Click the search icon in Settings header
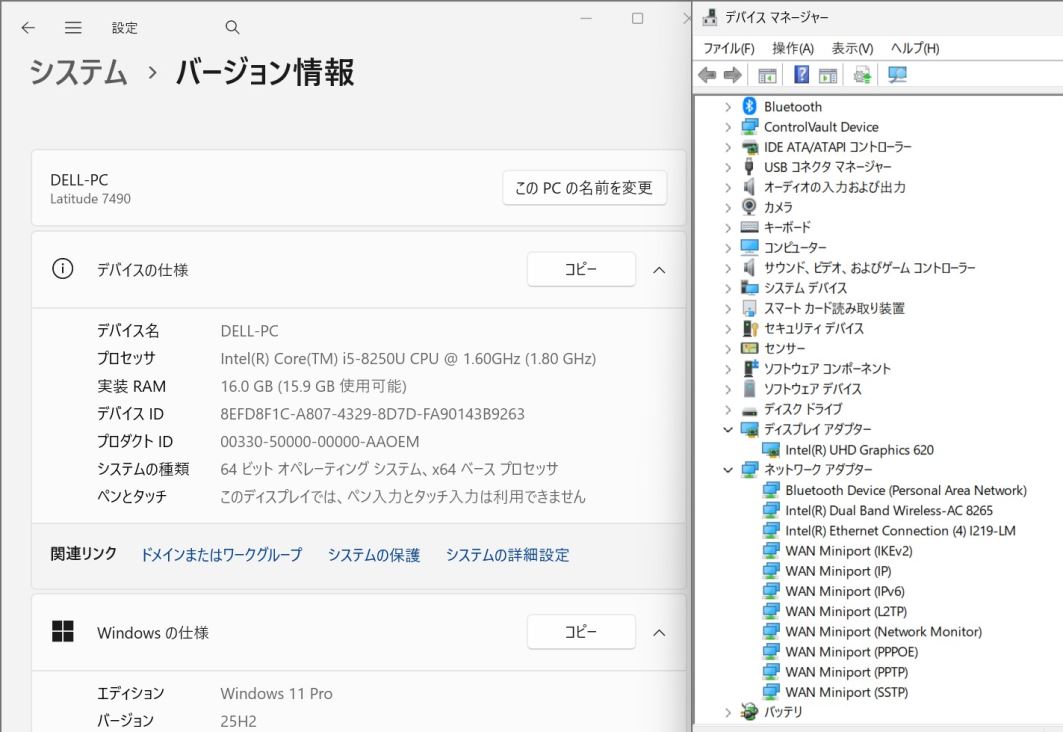Screen dimensions: 1063x732 point(232,28)
